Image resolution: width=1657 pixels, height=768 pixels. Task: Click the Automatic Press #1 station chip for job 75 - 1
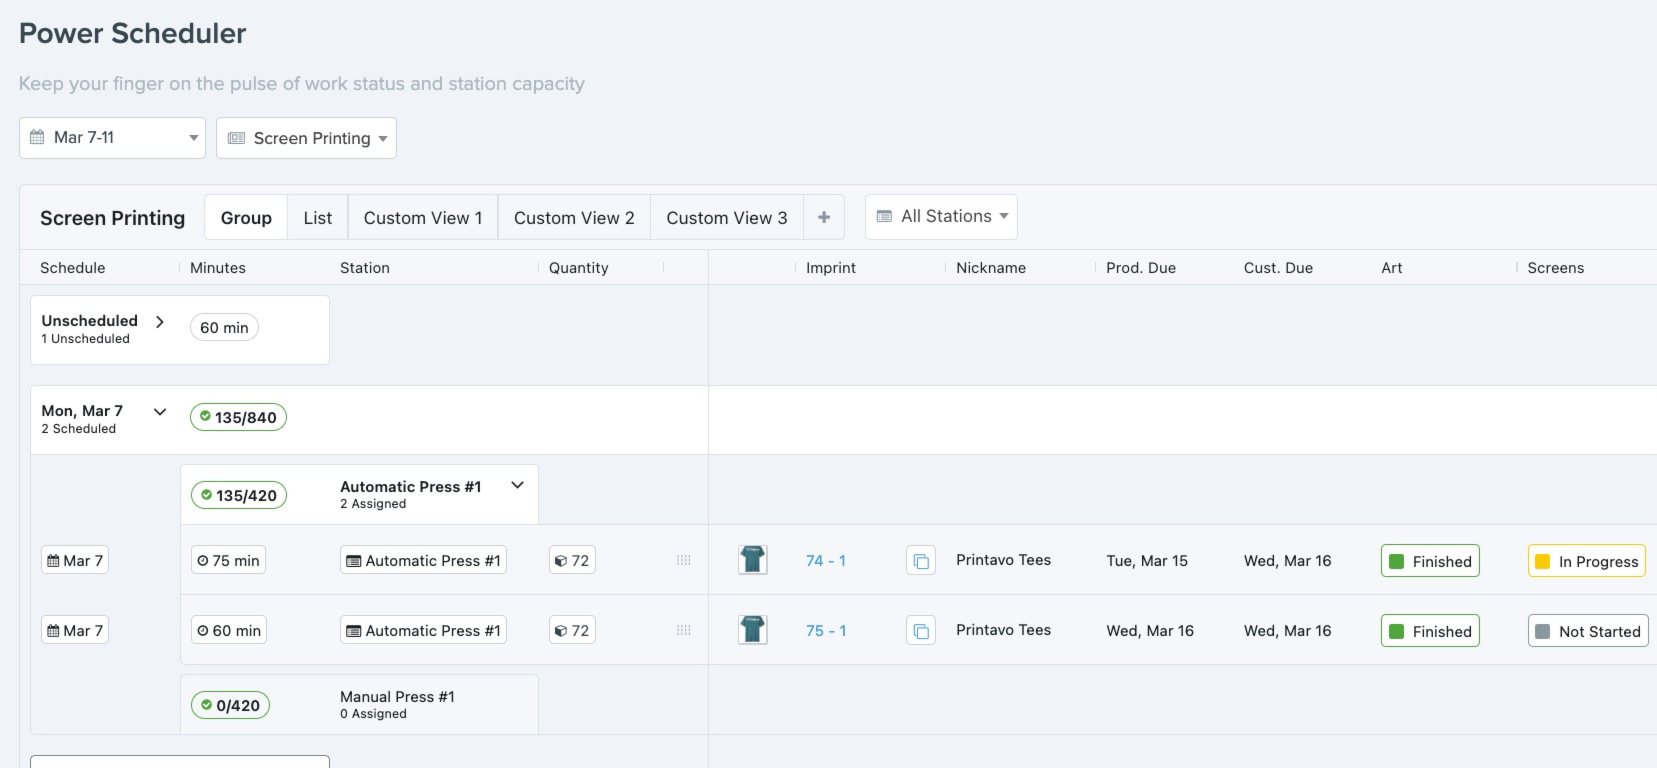(423, 631)
